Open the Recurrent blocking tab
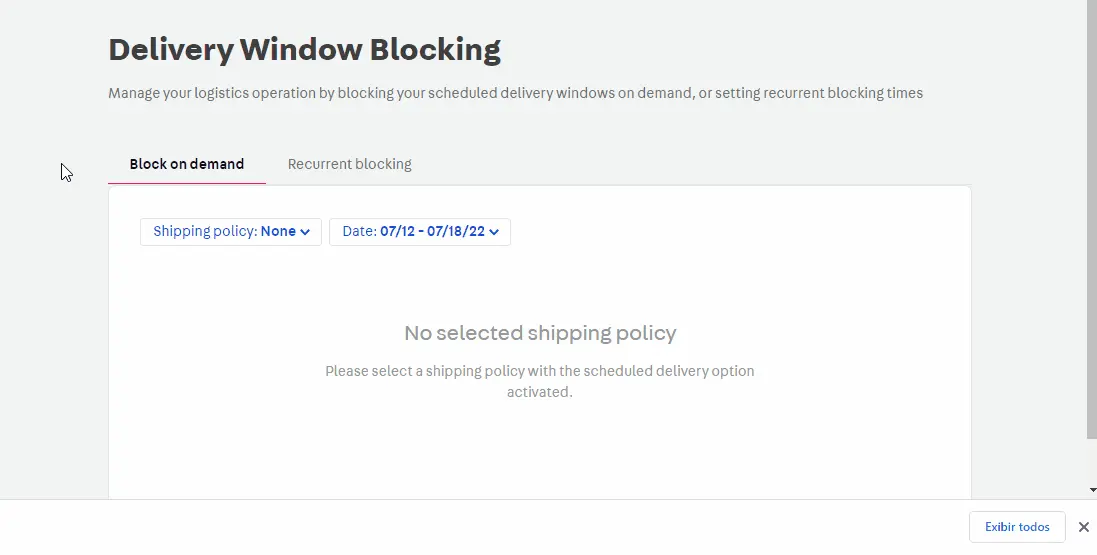This screenshot has width=1097, height=555. [349, 164]
